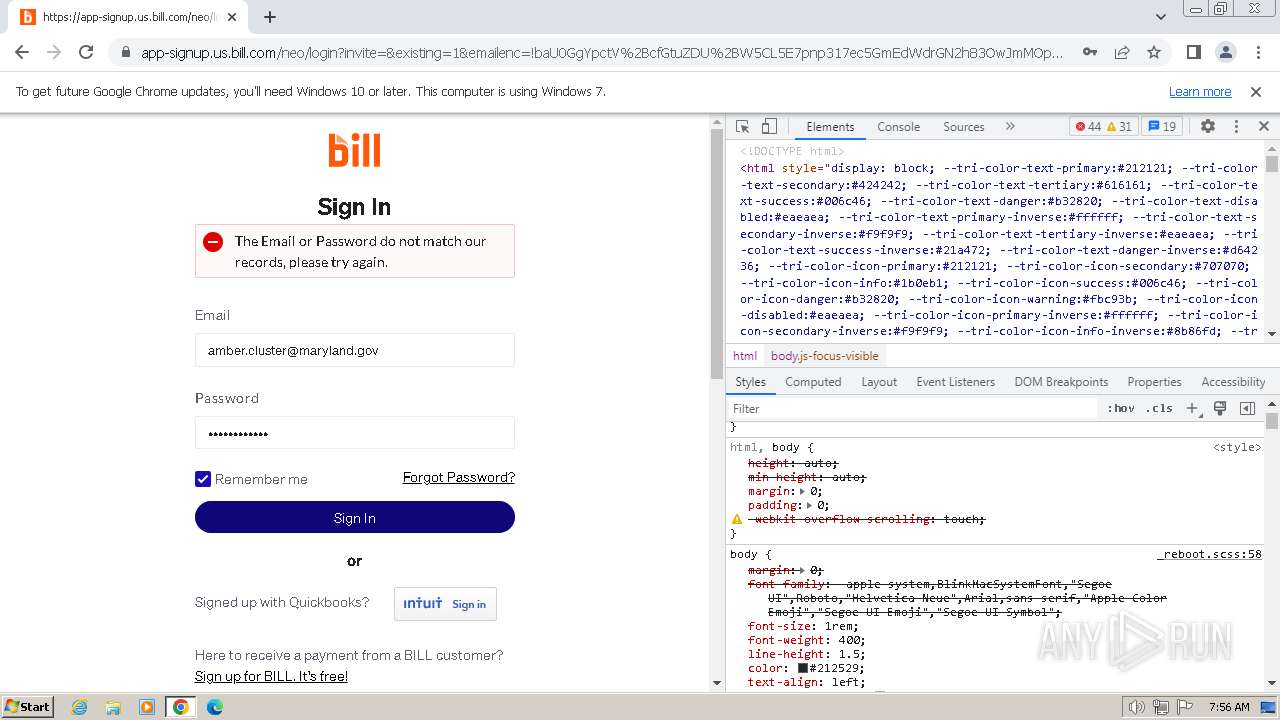1280x720 pixels.
Task: Expand margin shorthand in html, body rule
Action: tap(801, 491)
